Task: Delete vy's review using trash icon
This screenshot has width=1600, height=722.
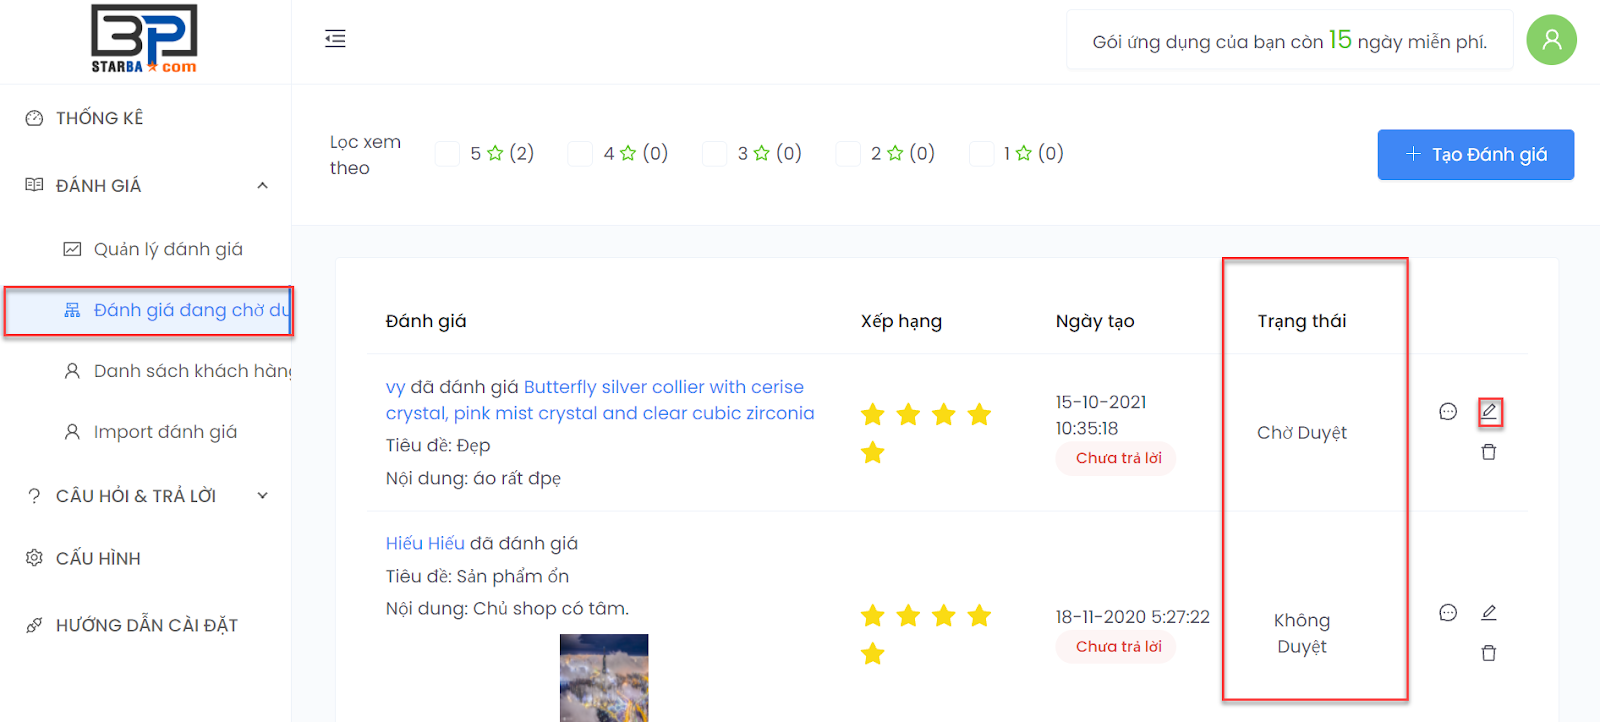Action: [x=1489, y=452]
